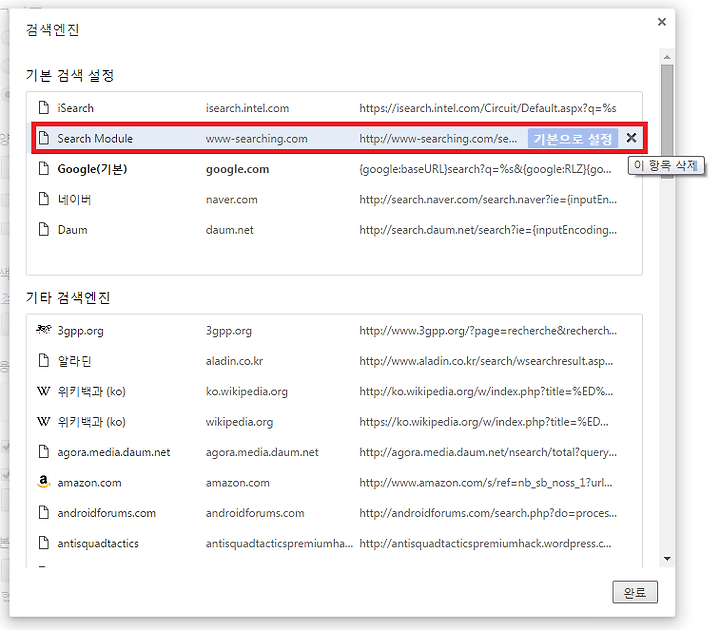Click the scrollbar down arrow
Viewport: 720px width, 630px height.
click(667, 558)
